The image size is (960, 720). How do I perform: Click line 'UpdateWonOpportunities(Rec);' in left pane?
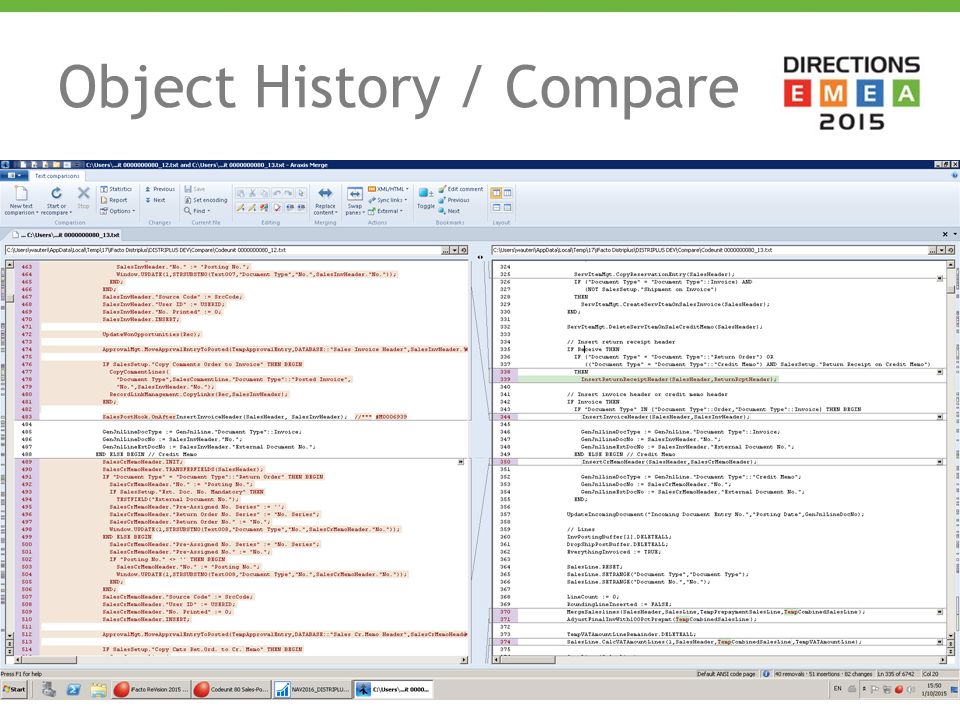tap(151, 334)
